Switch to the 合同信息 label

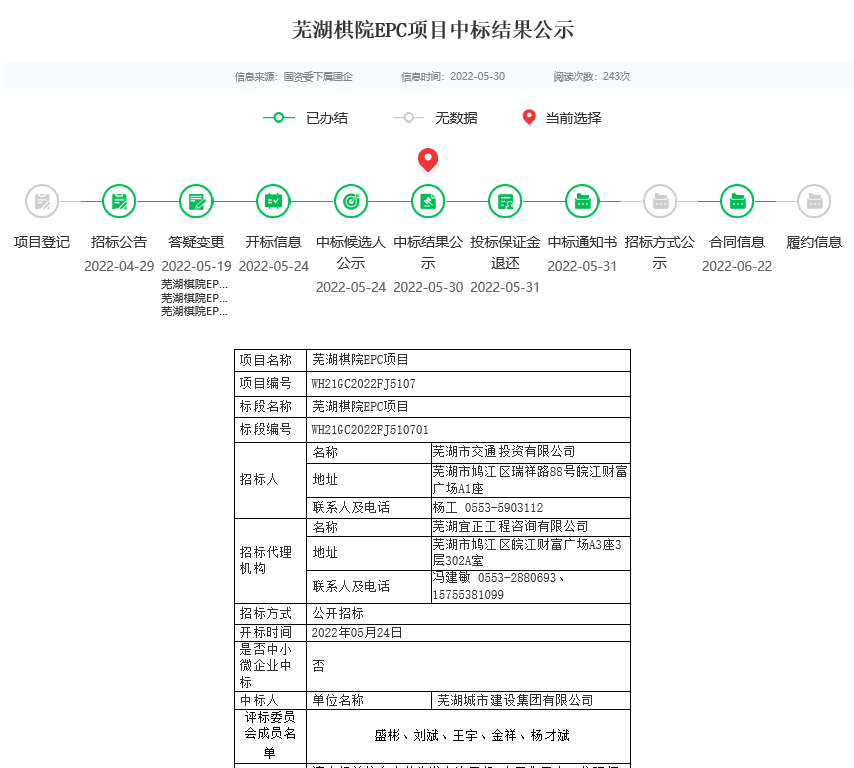737,242
